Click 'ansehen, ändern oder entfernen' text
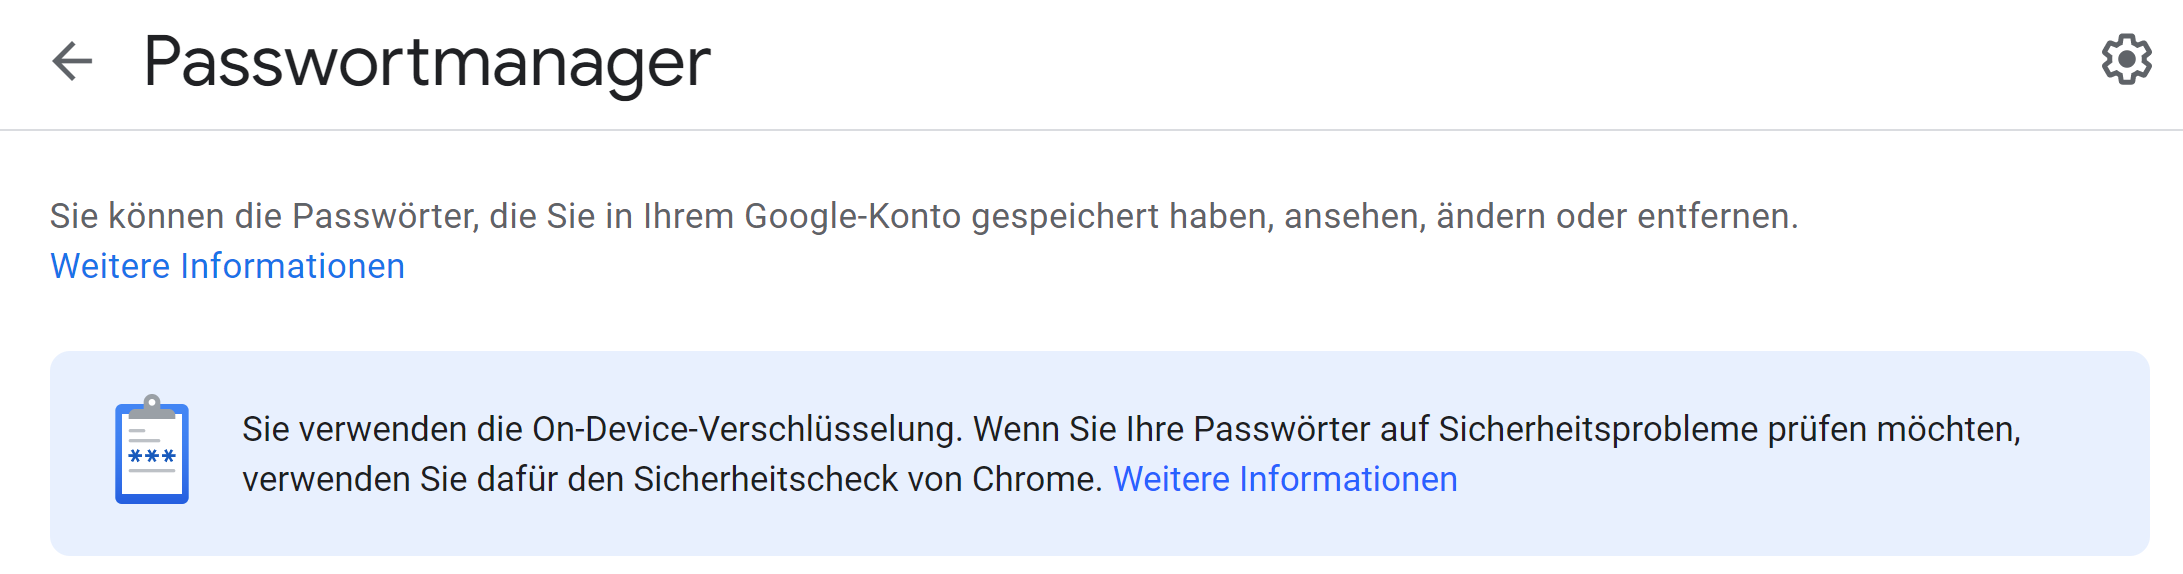This screenshot has width=2183, height=574. coord(1540,216)
